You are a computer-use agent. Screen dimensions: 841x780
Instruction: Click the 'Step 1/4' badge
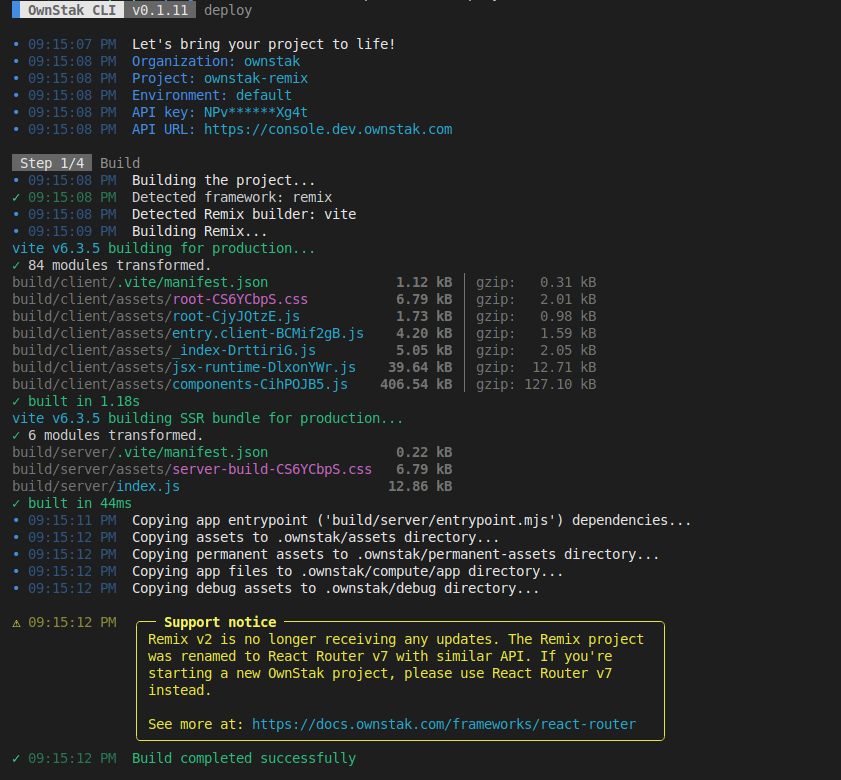point(52,163)
